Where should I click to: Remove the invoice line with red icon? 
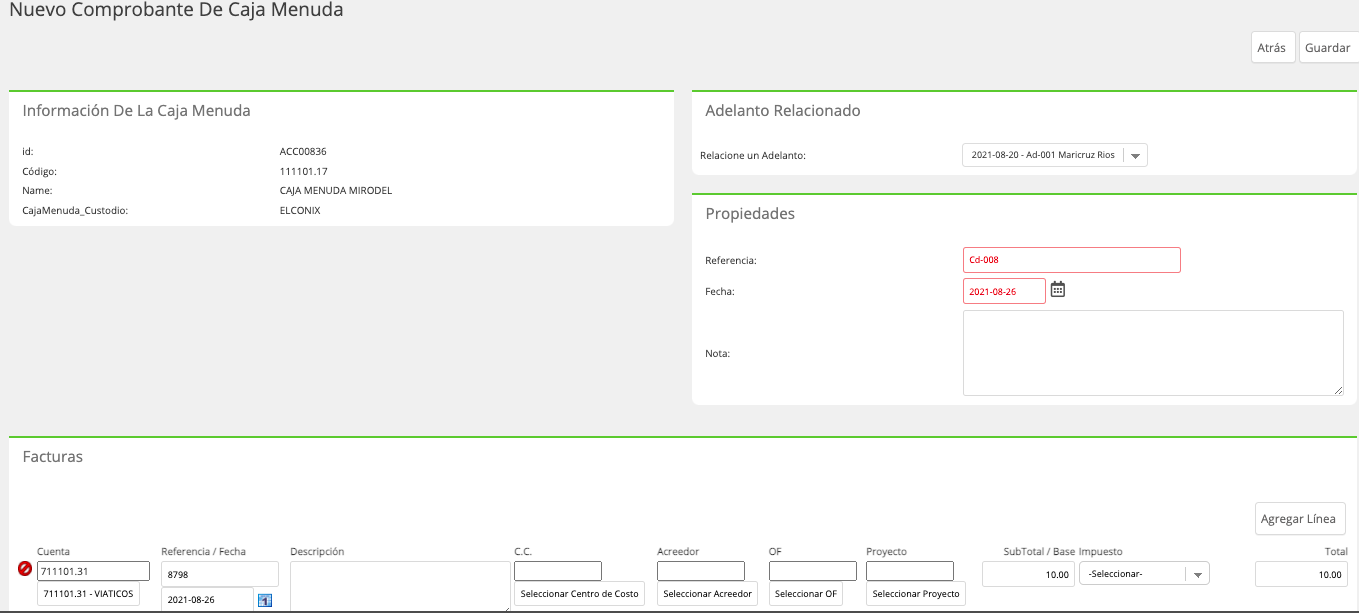click(x=25, y=569)
